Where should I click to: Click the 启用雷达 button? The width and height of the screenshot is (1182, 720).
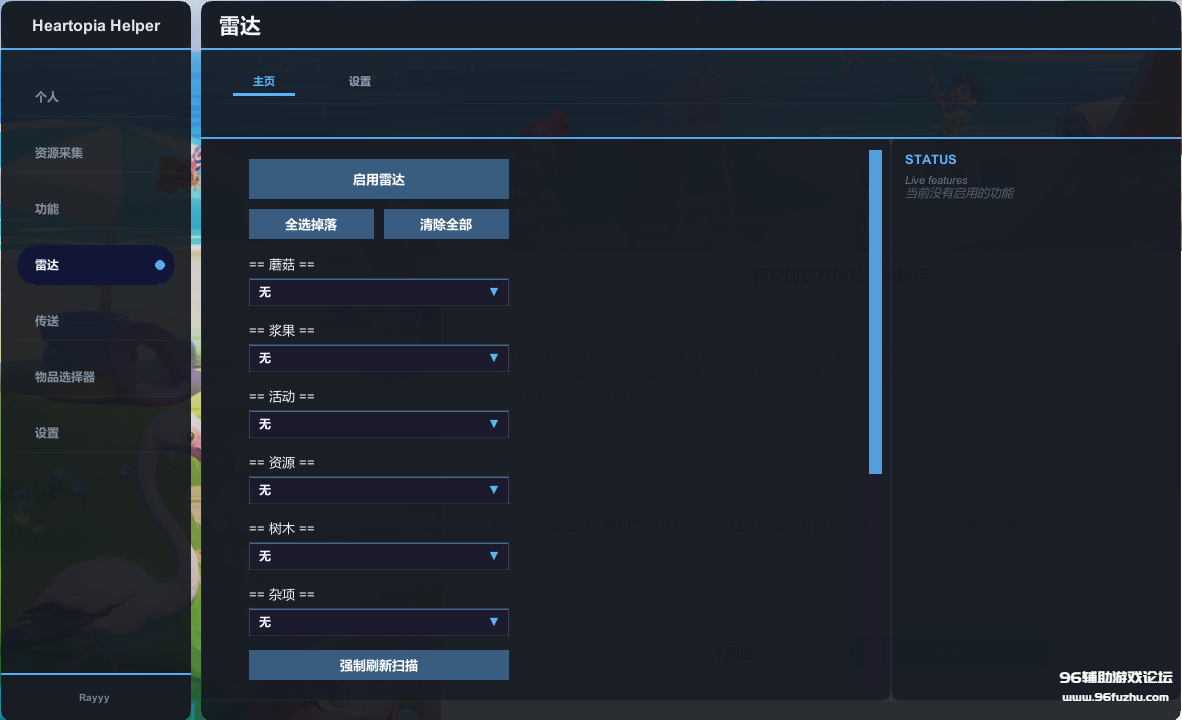[378, 180]
